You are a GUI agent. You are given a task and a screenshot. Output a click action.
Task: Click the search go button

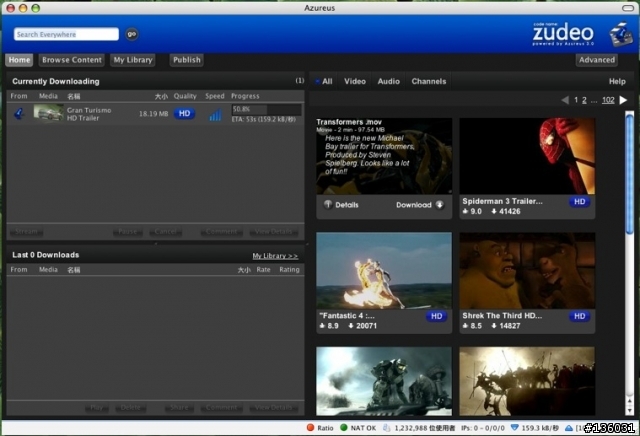tap(131, 34)
